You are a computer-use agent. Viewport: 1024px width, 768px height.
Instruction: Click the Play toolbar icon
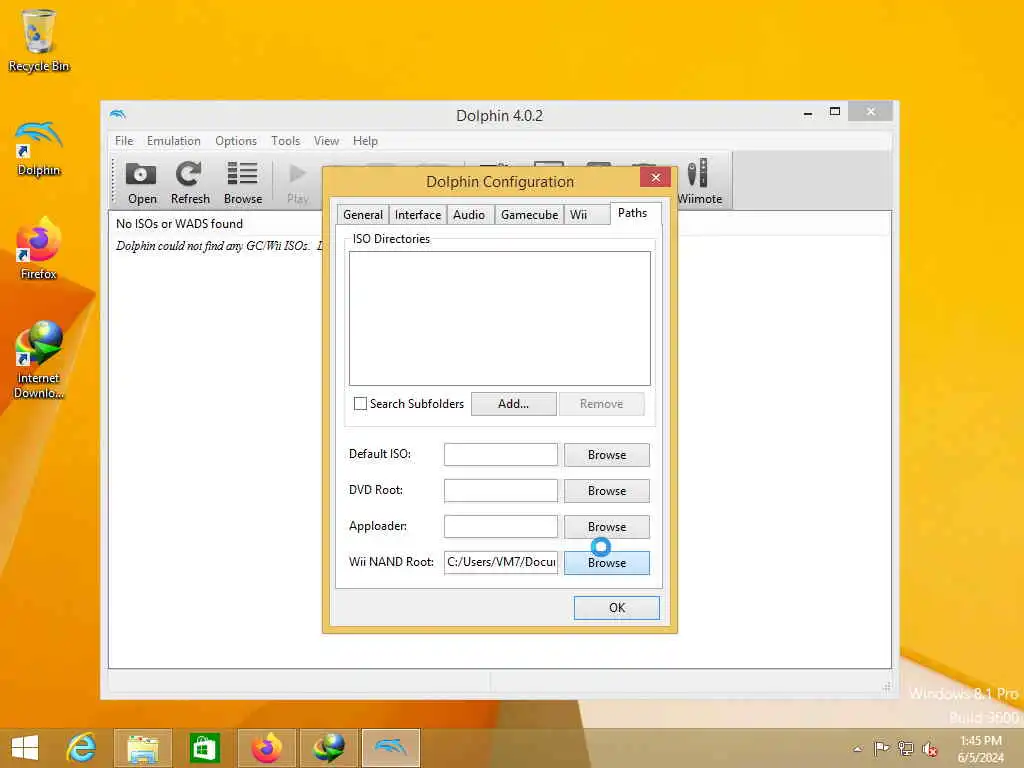[x=298, y=183]
